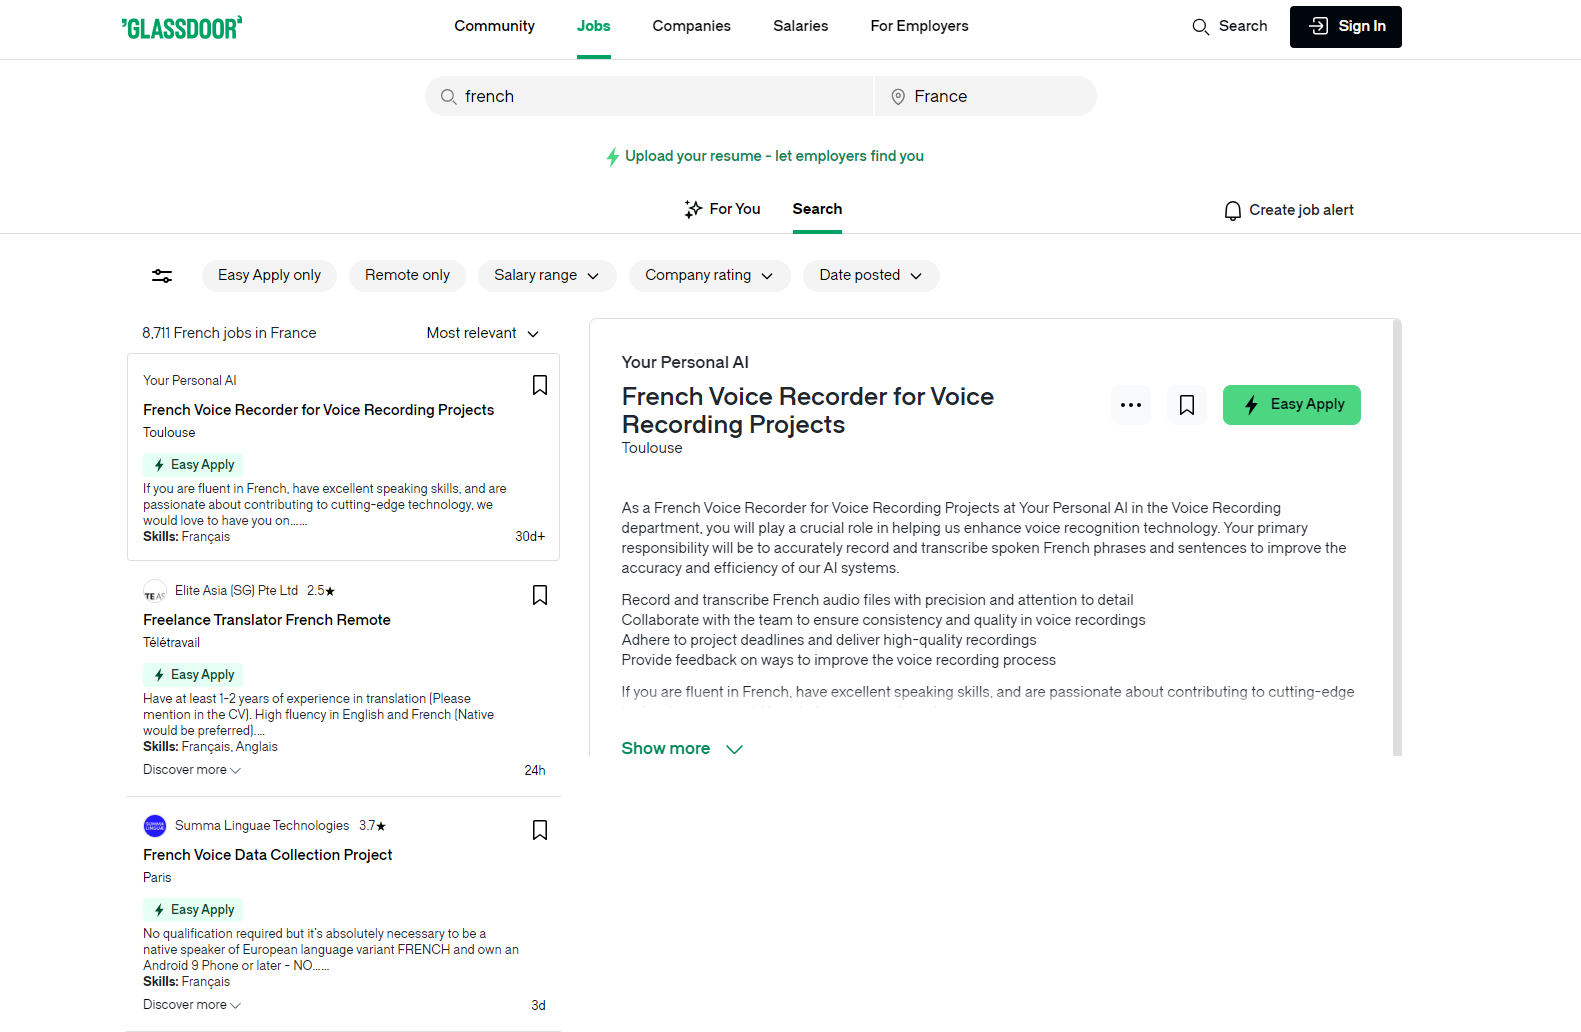Click the Search text in header
The width and height of the screenshot is (1581, 1032).
pos(1243,26)
